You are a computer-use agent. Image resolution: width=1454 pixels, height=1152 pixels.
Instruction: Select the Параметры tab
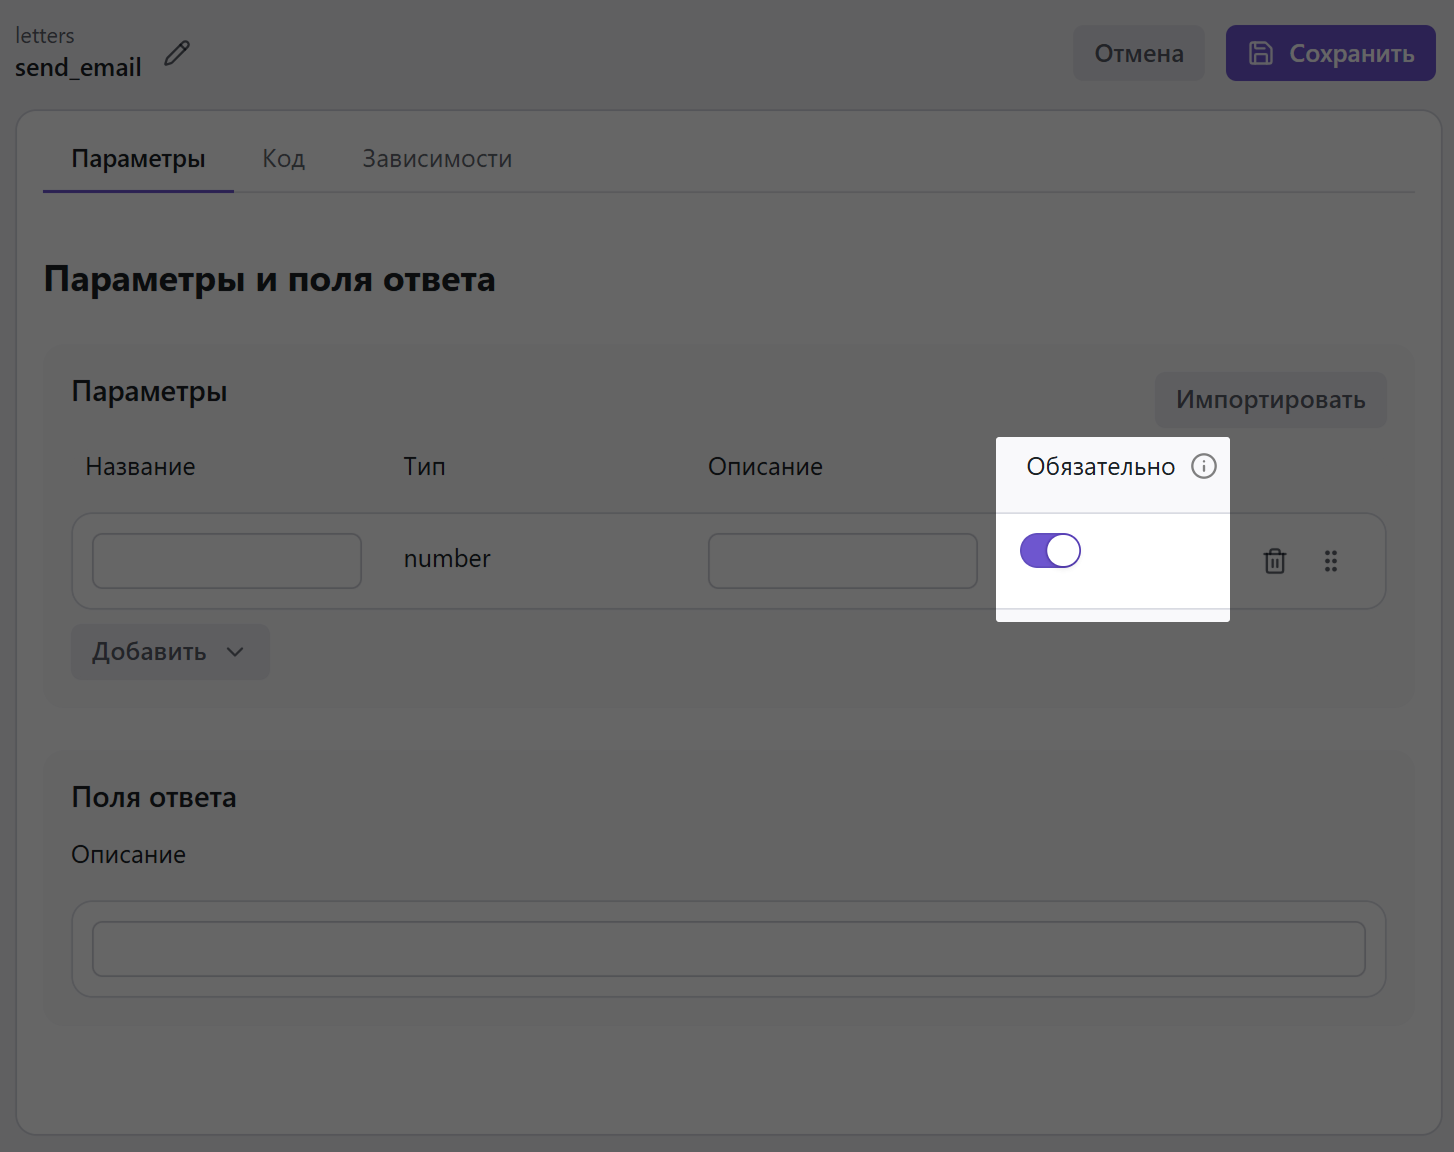pyautogui.click(x=138, y=159)
